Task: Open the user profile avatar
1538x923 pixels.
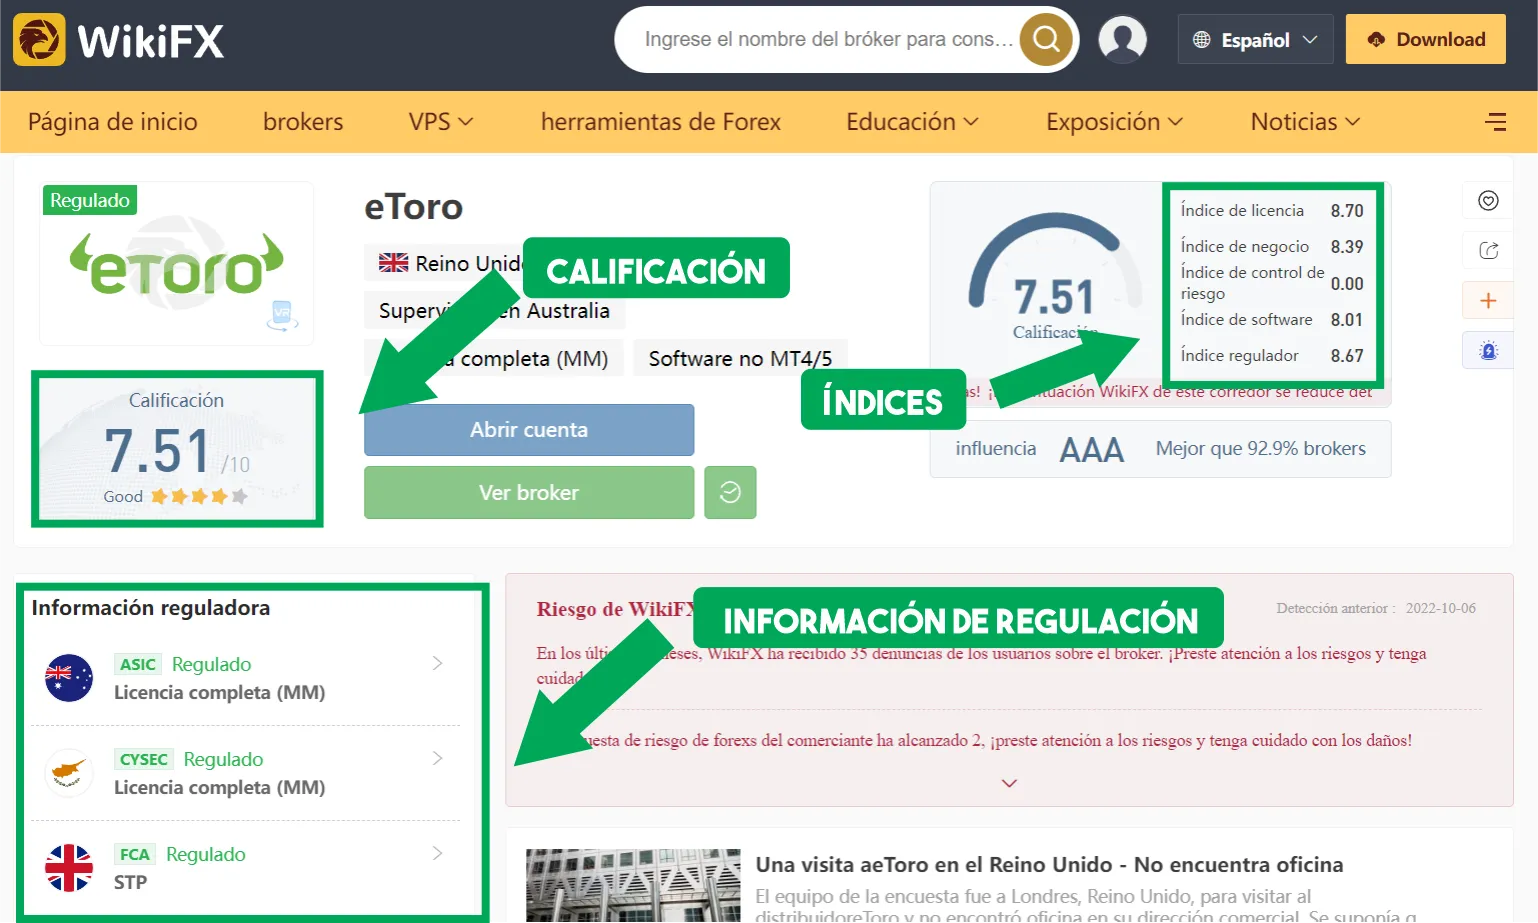Action: (1122, 40)
